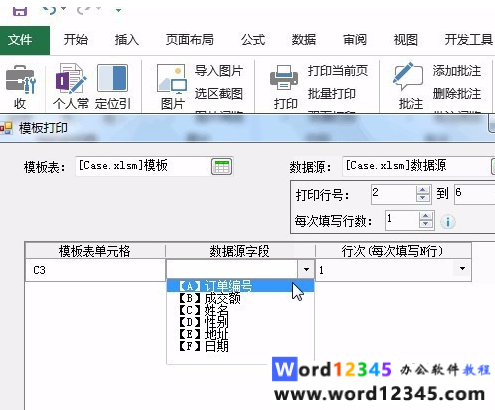Image resolution: width=495 pixels, height=410 pixels.
Task: Open the 开发工具 ribbon tab
Action: pos(468,40)
